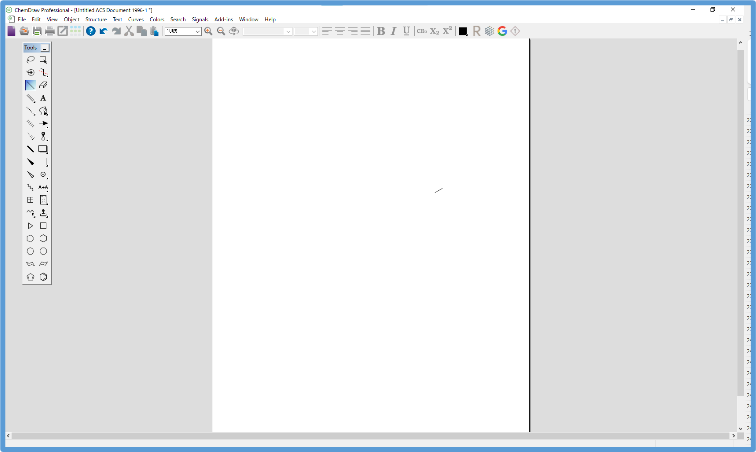Click the Print icon in the toolbar
Image resolution: width=756 pixels, height=452 pixels.
[x=49, y=31]
